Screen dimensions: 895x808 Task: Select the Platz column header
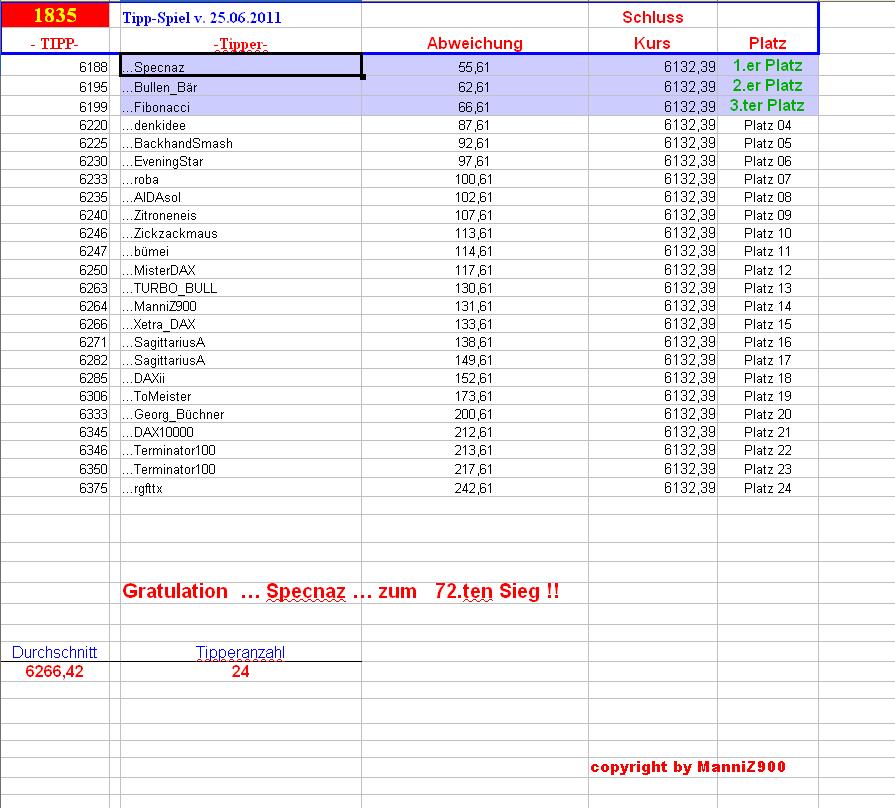767,43
